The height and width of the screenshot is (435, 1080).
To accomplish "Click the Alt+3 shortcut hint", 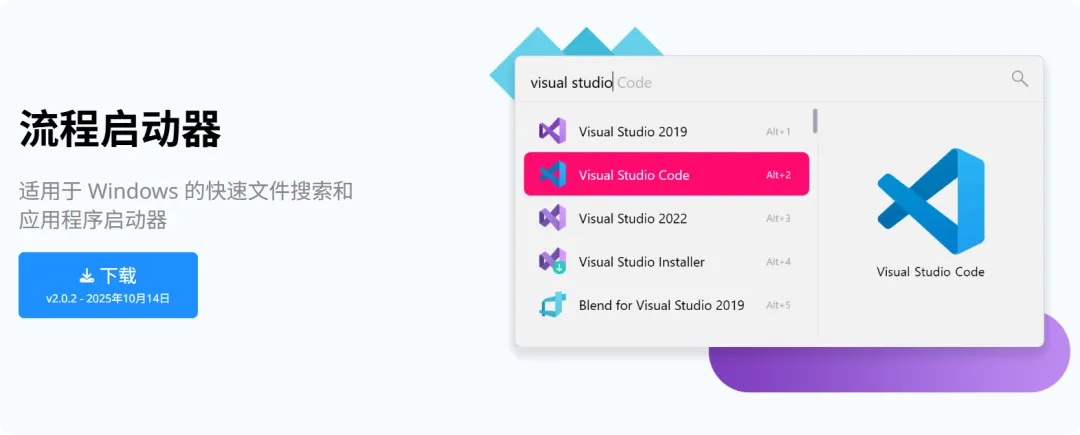I will pyautogui.click(x=778, y=218).
